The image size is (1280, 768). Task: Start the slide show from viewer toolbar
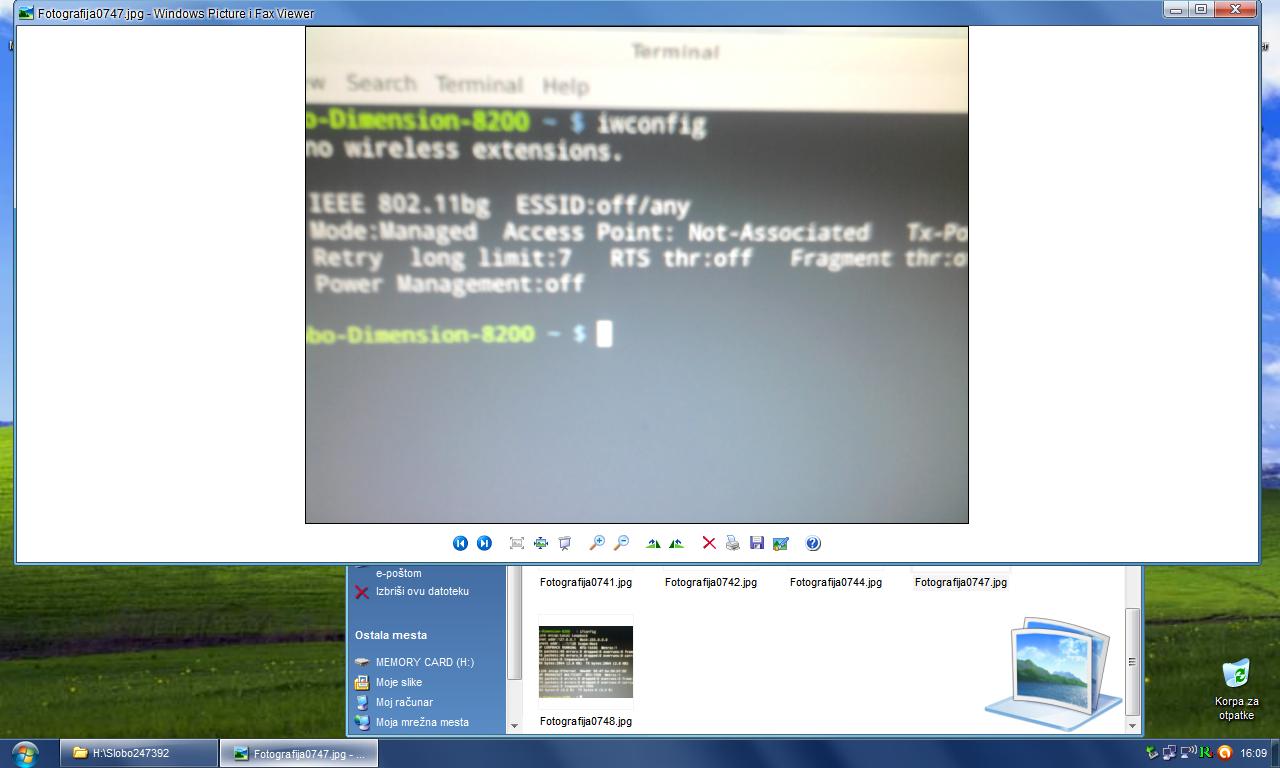(565, 543)
